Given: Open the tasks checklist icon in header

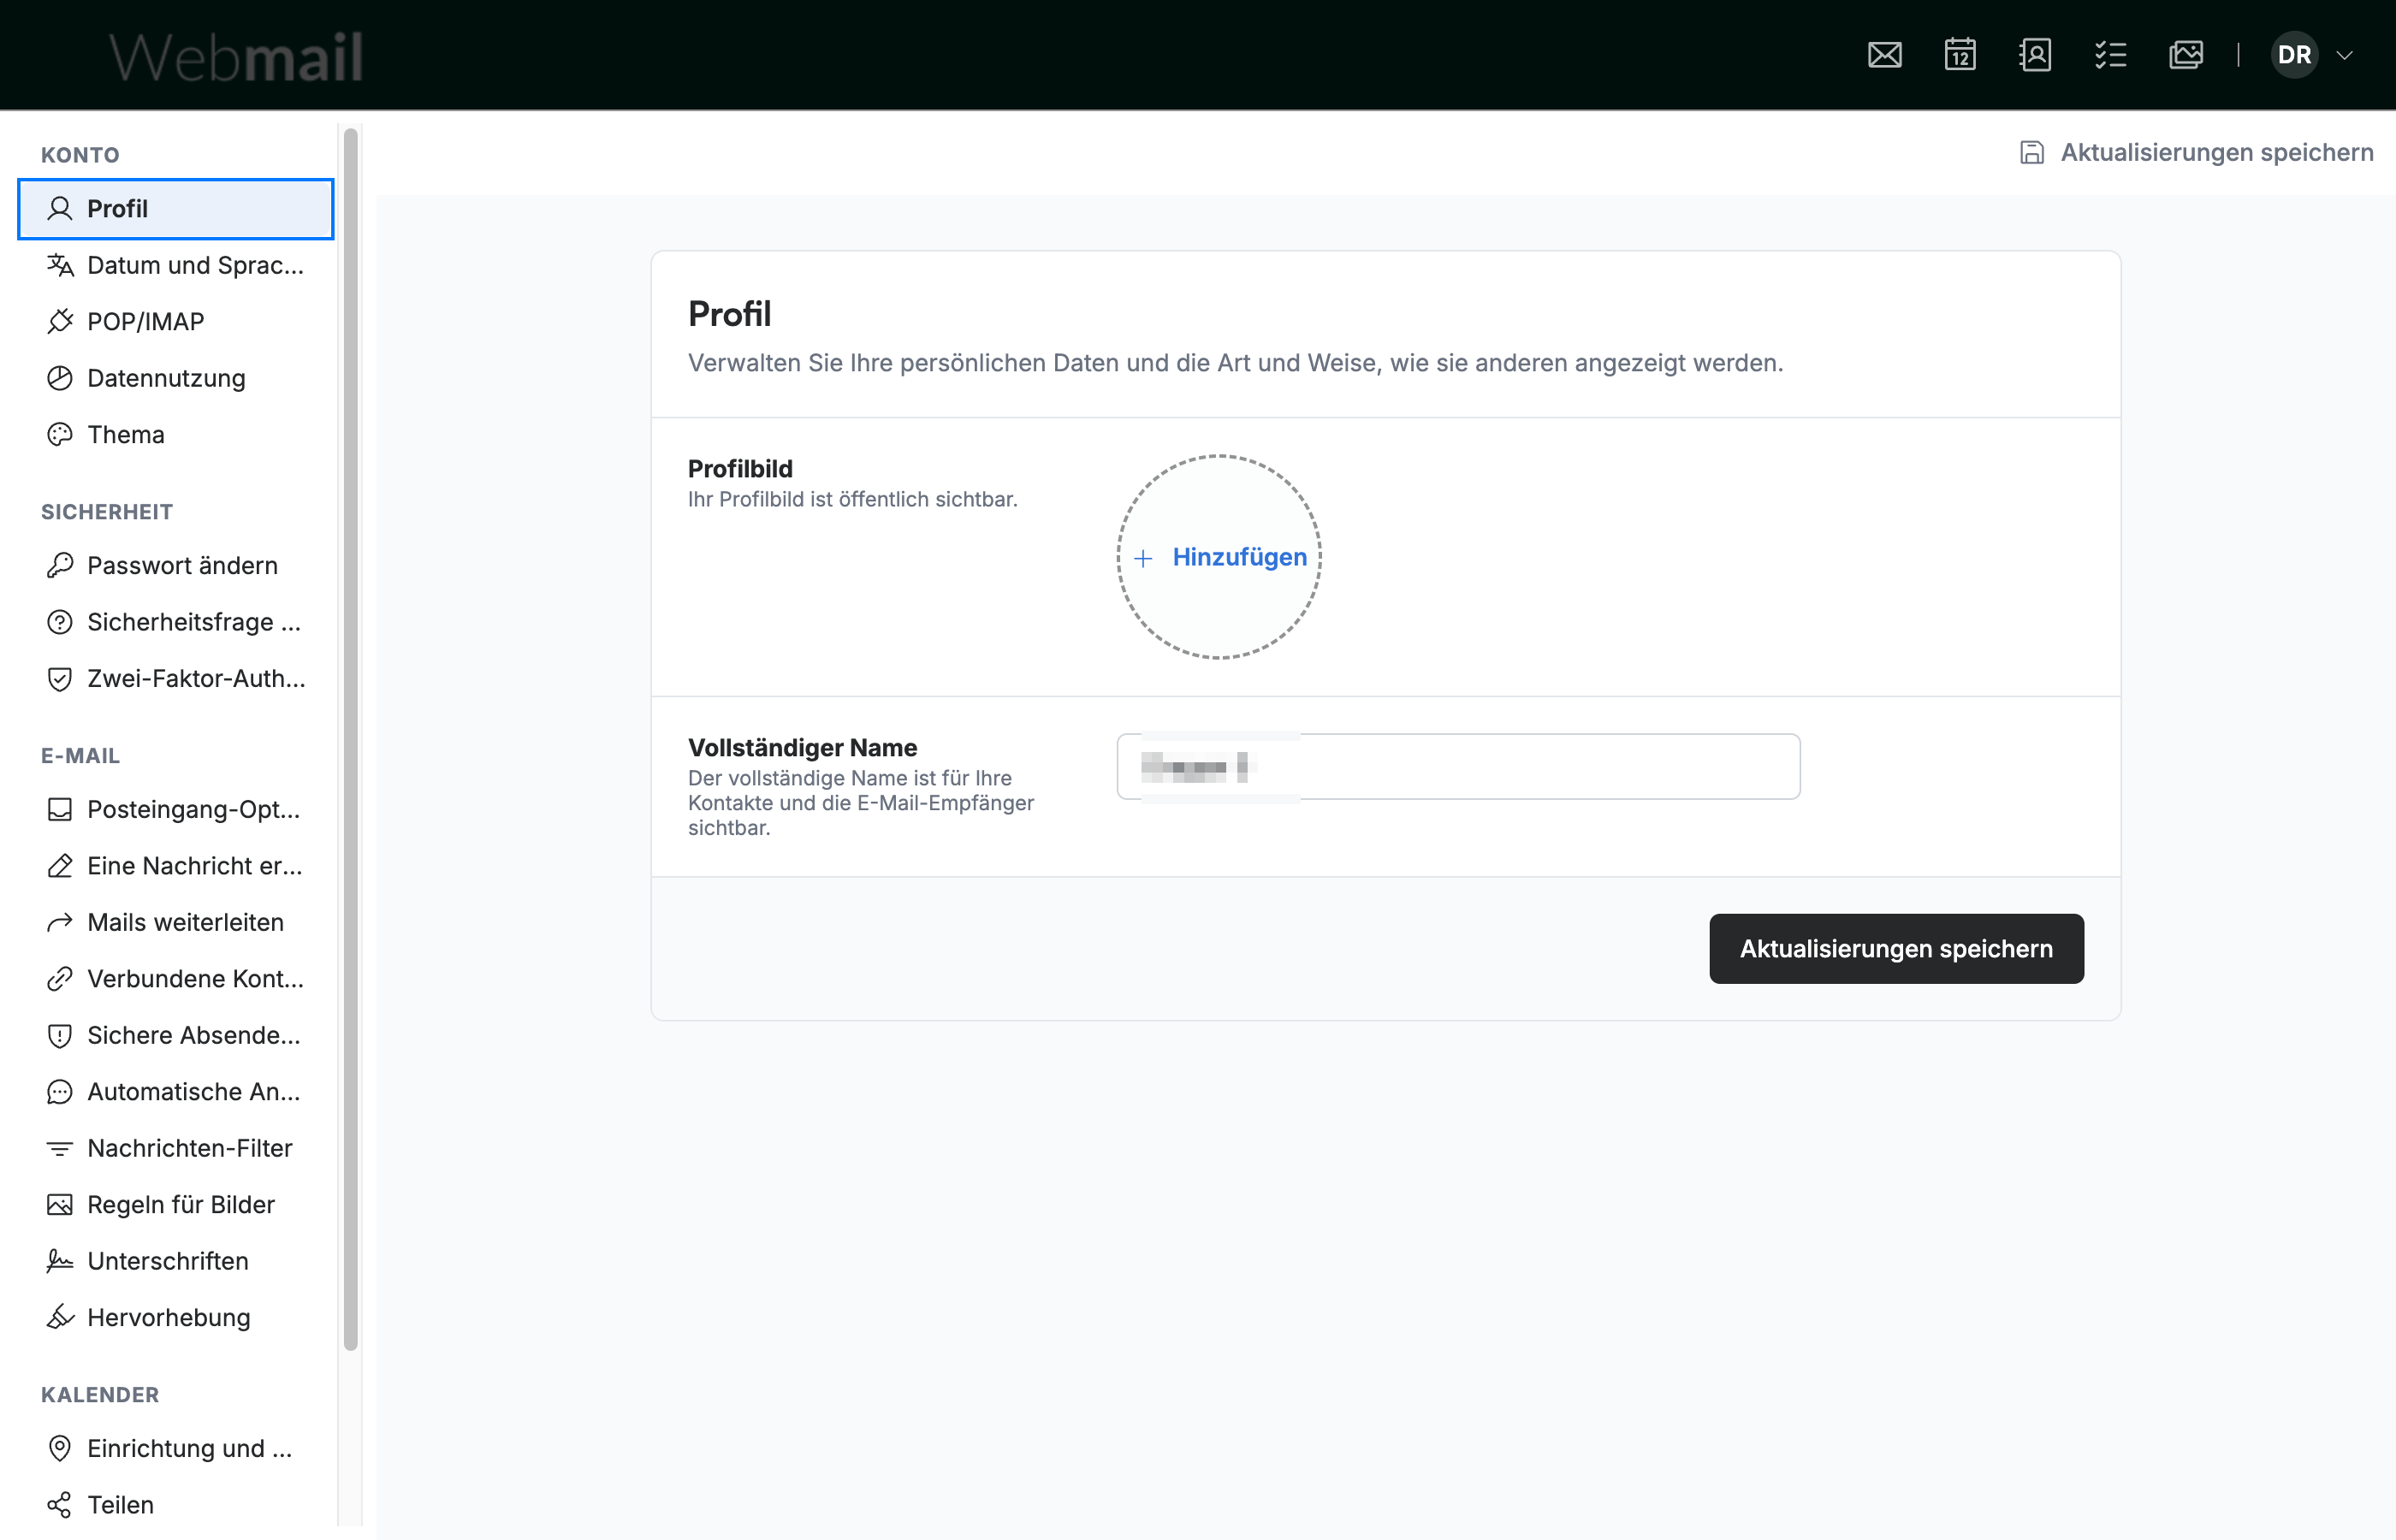Looking at the screenshot, I should coord(2110,55).
